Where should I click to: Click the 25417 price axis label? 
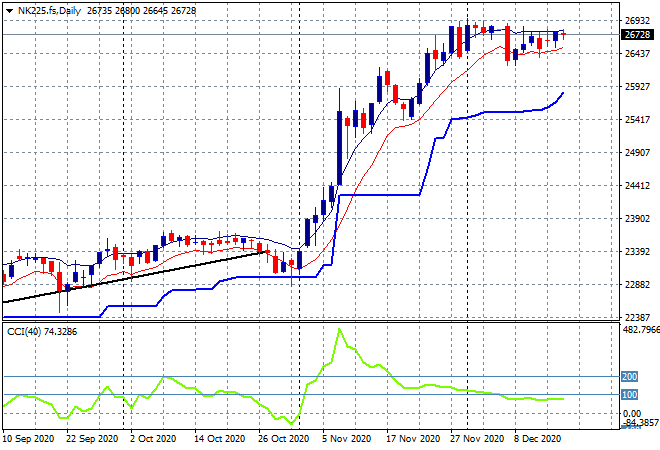[x=637, y=120]
